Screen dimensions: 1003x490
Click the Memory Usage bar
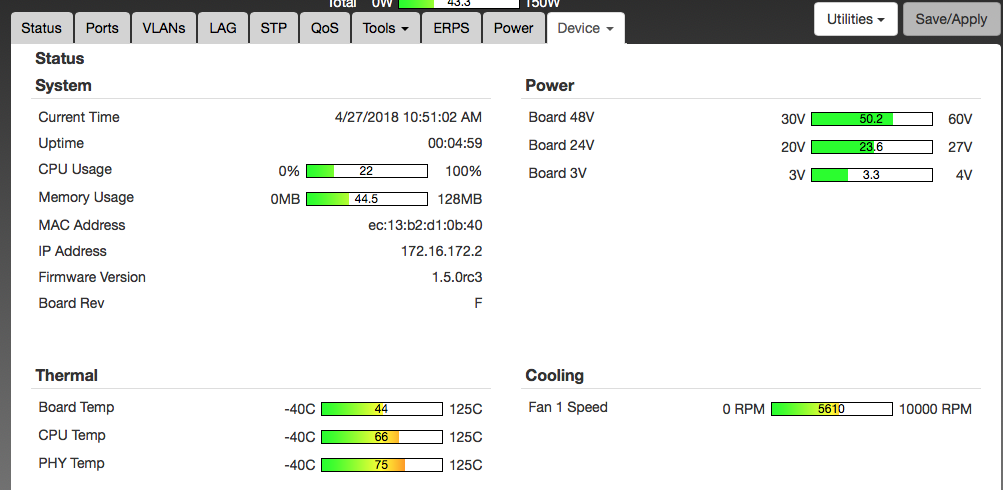(366, 199)
